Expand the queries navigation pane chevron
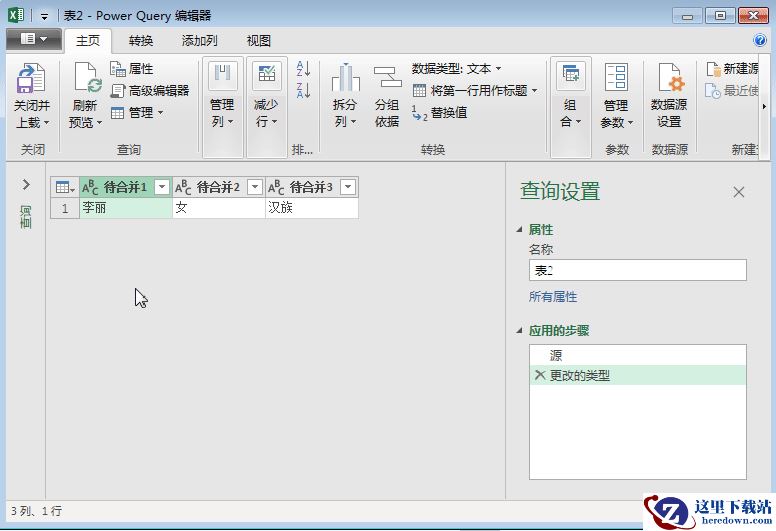This screenshot has height=531, width=776. 26,185
